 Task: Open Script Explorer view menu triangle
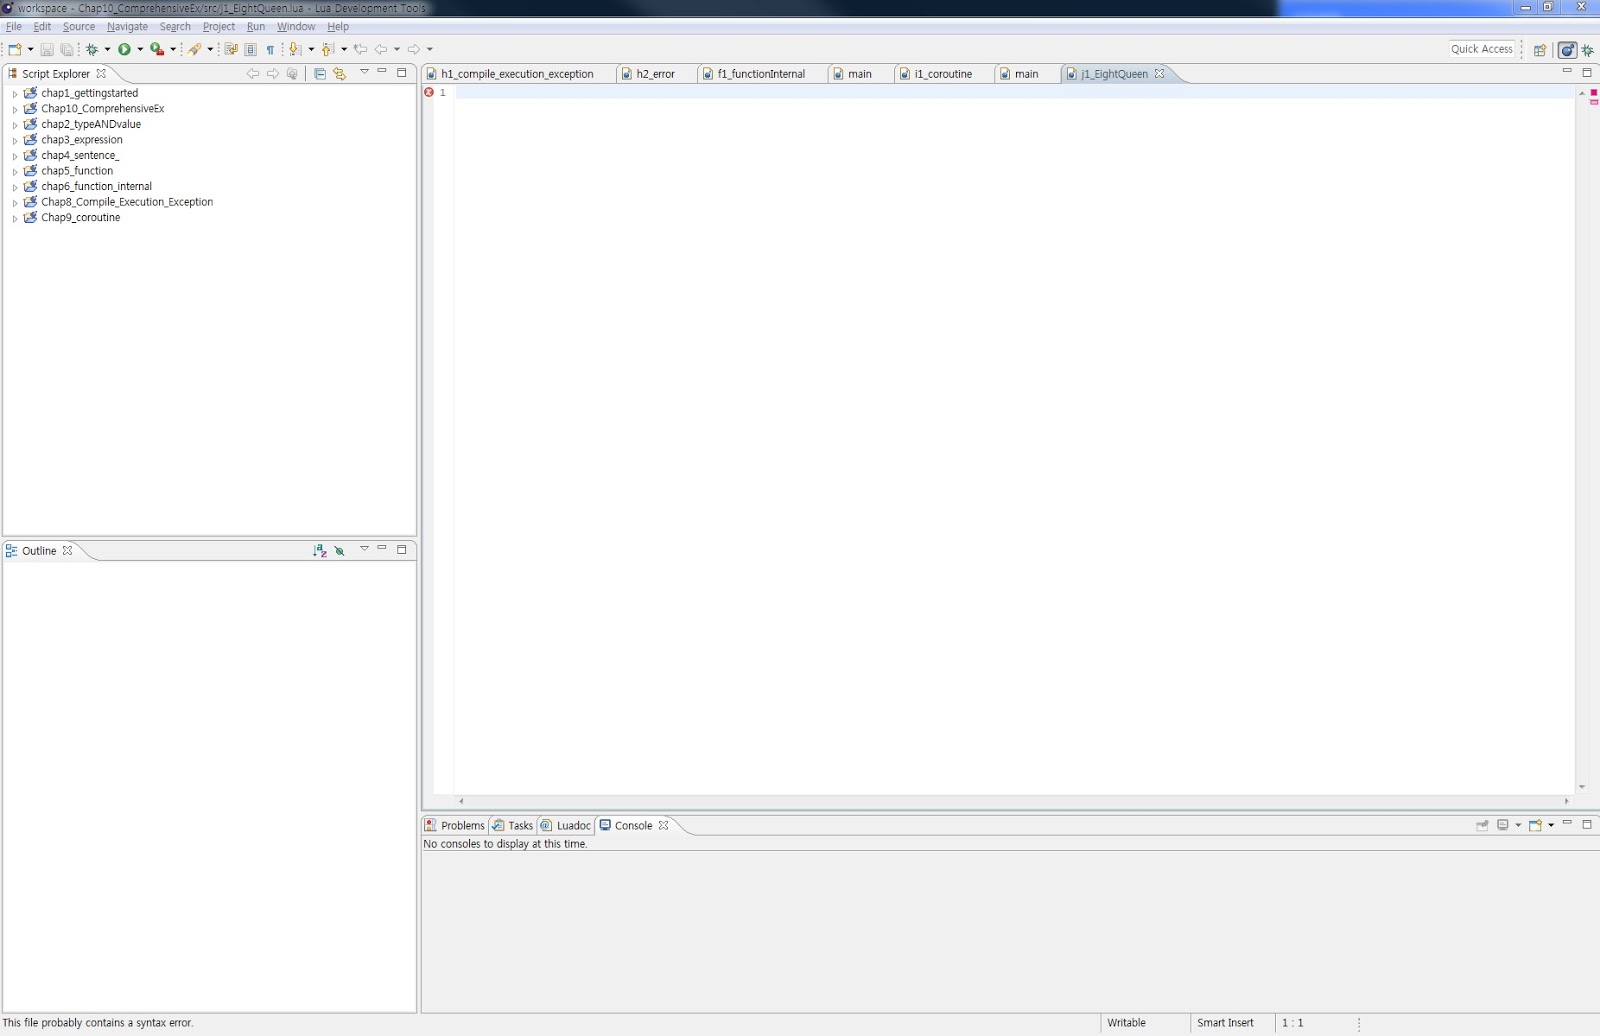point(364,72)
